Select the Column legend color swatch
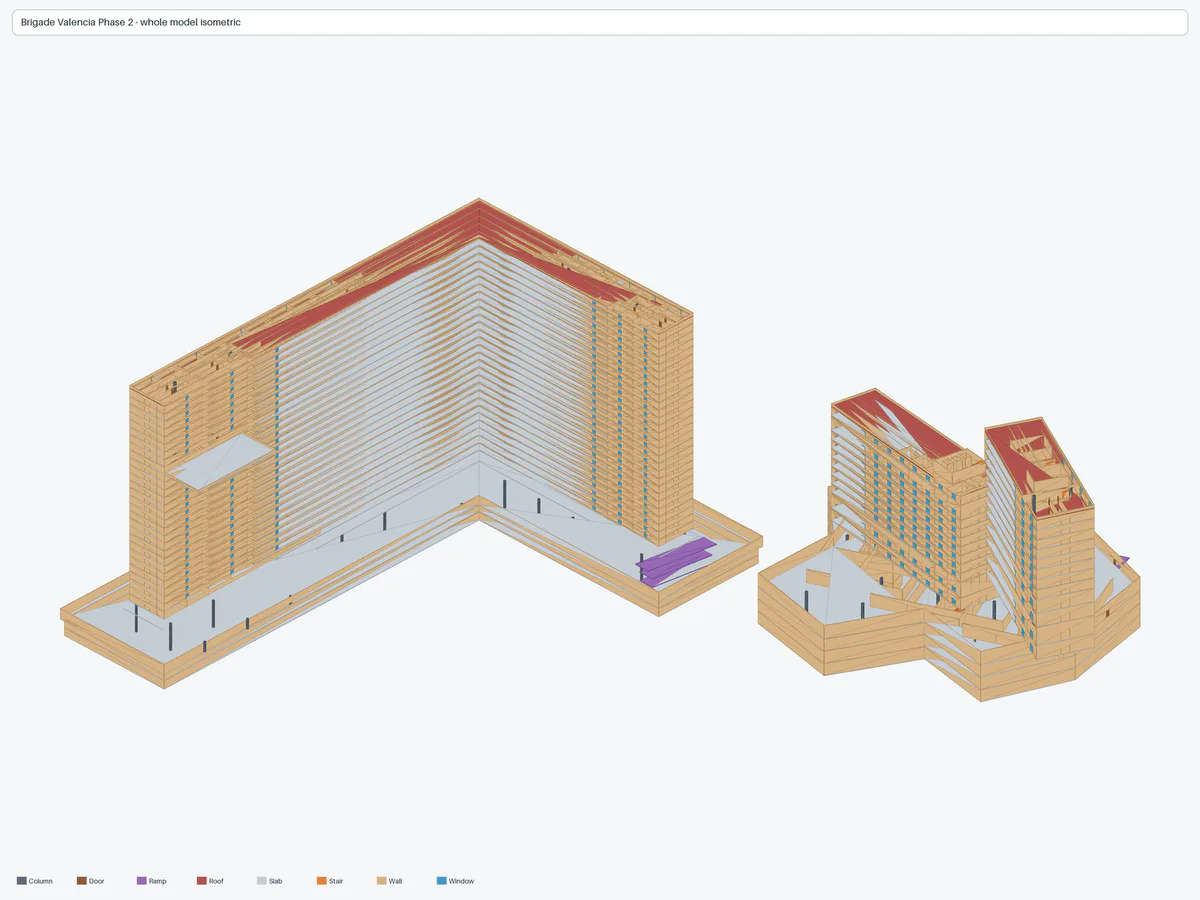1200x900 pixels. (22, 881)
